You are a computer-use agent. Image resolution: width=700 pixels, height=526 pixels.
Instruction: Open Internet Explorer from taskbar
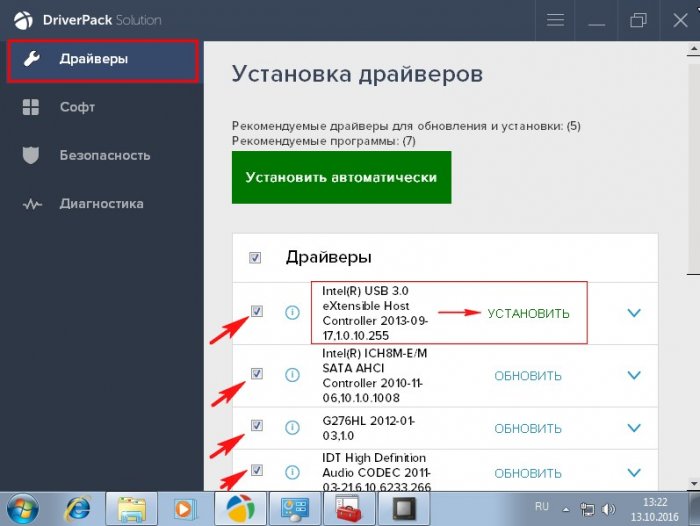pos(79,508)
